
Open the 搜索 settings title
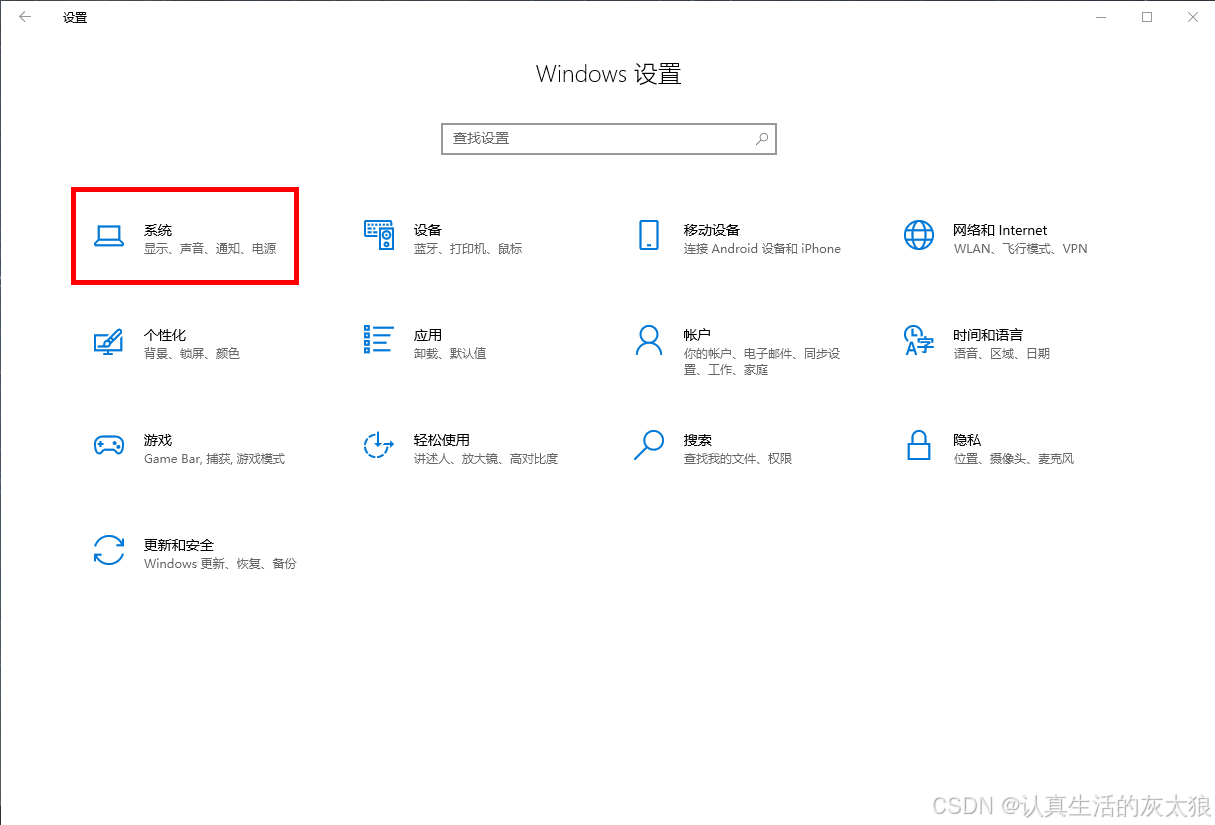click(x=698, y=440)
